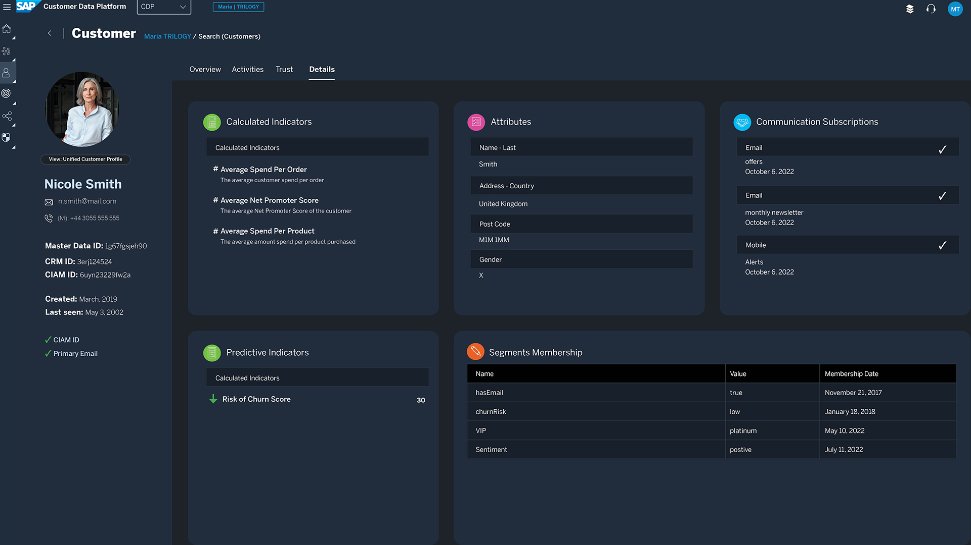Go back using the left arrow beside Customer

[50, 34]
